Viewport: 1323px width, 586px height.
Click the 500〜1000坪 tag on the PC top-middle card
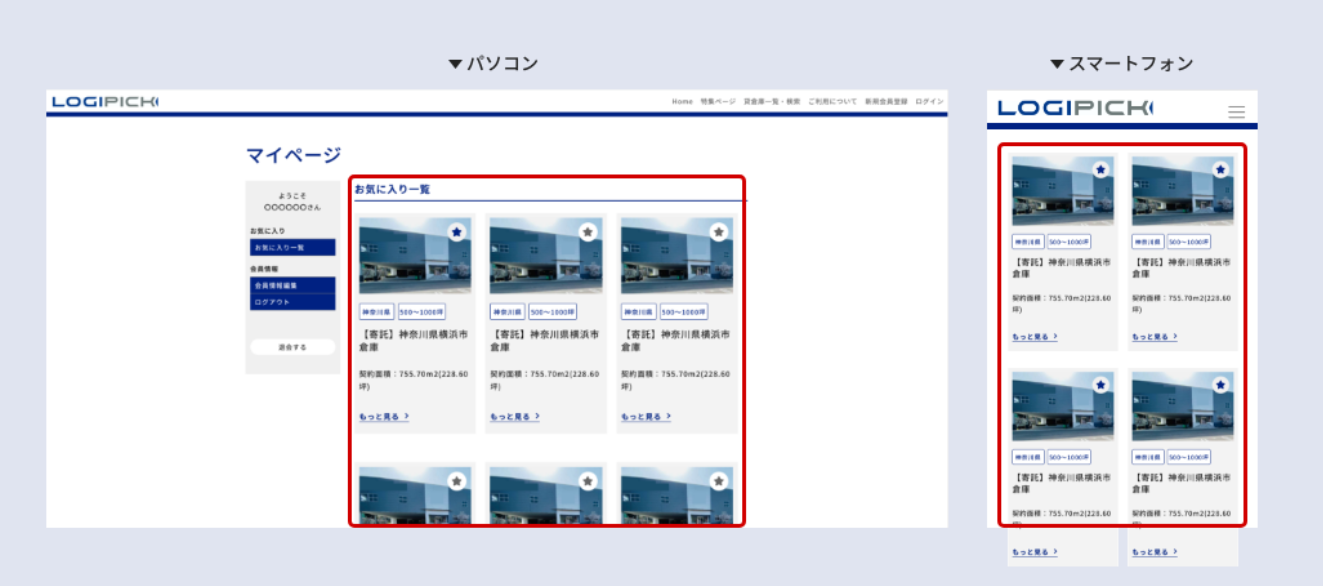click(553, 312)
